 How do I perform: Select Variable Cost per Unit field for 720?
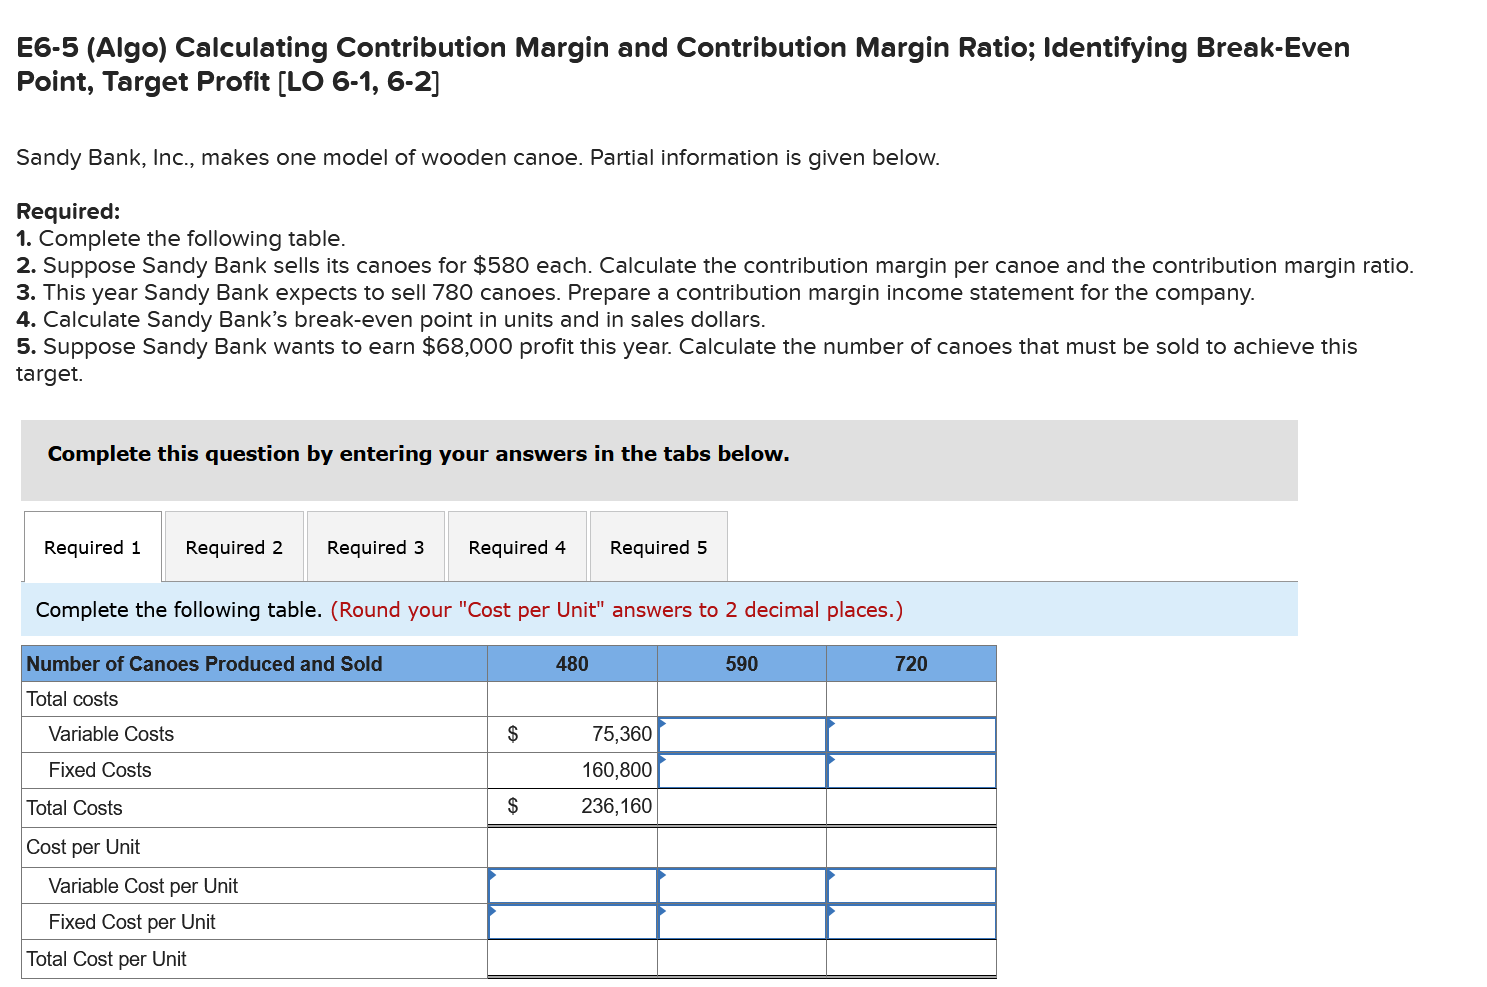click(x=910, y=886)
